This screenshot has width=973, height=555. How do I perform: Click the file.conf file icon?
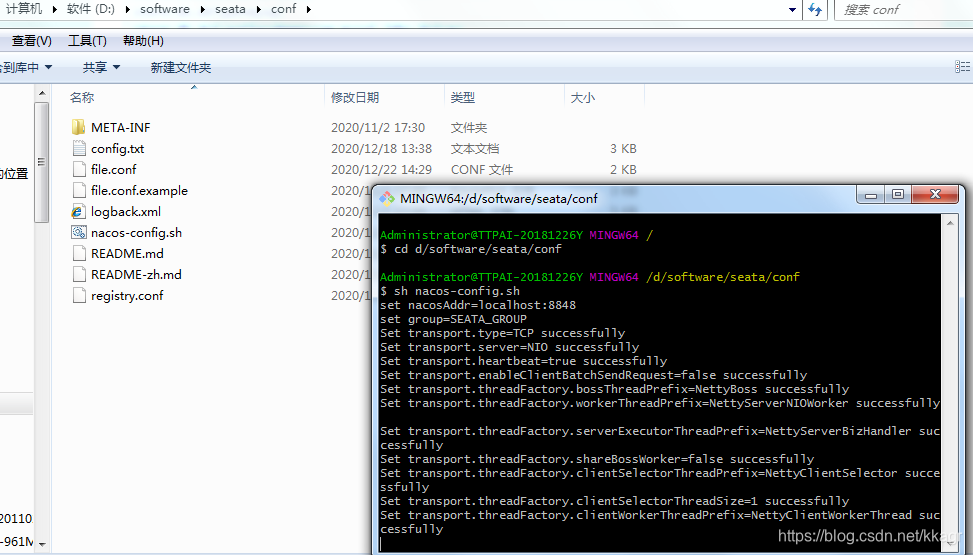(x=79, y=169)
